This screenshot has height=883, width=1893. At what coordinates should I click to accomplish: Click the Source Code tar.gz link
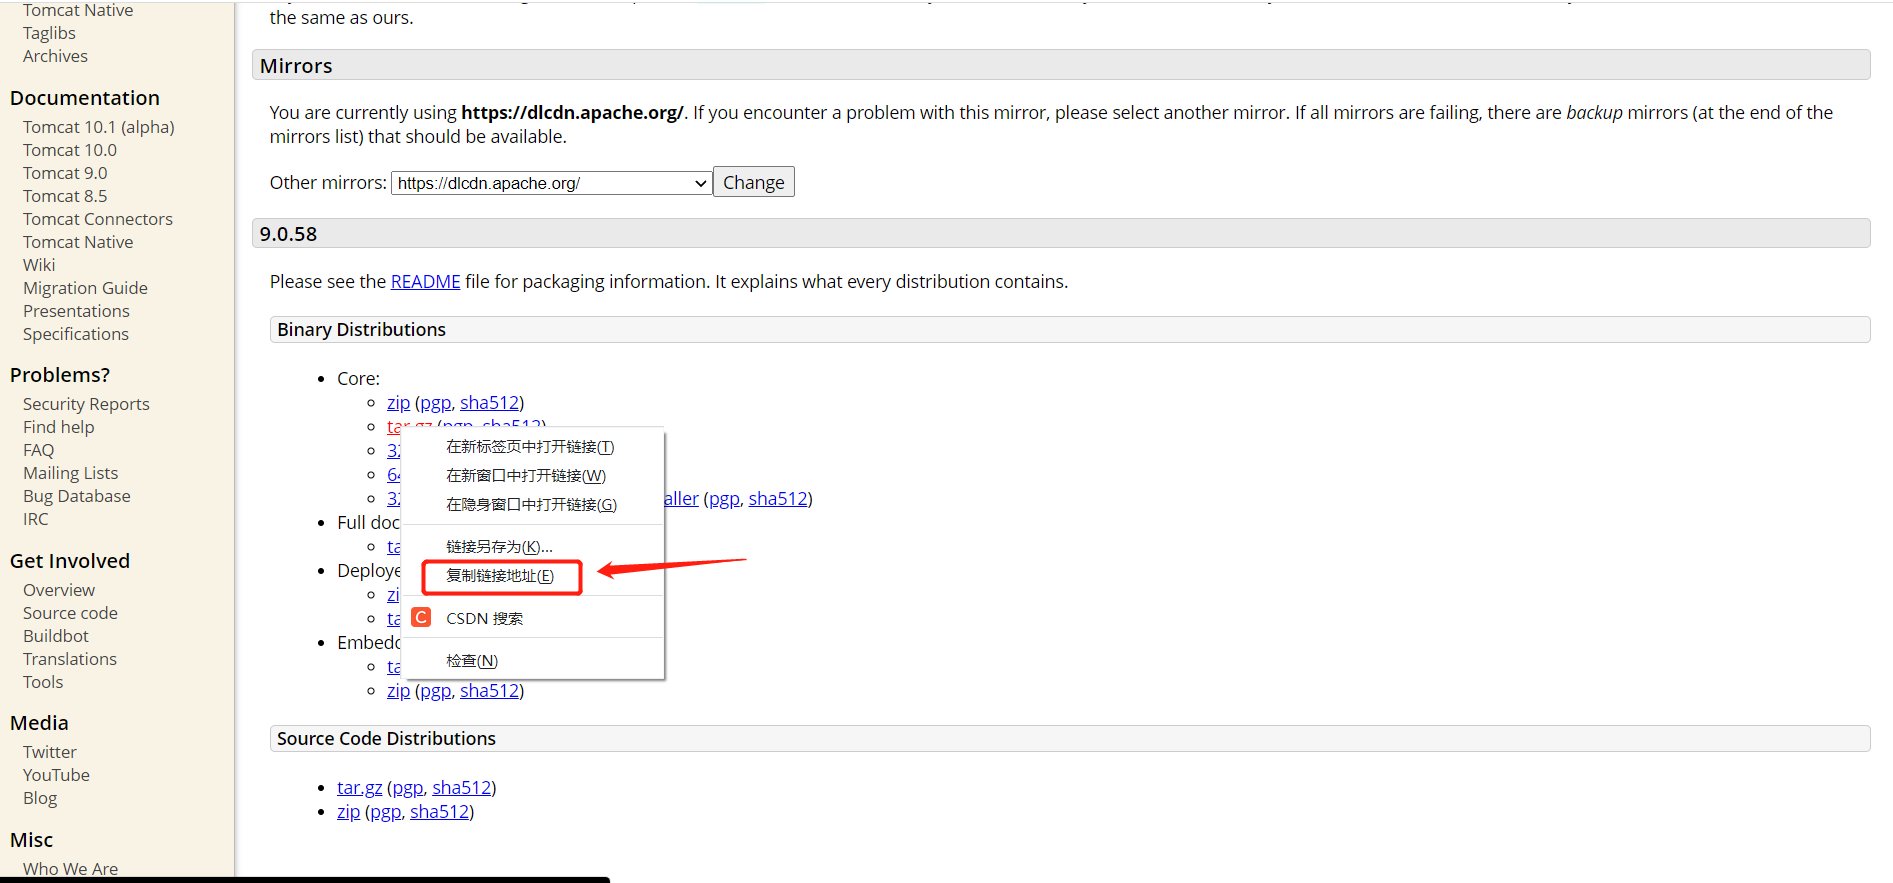(x=359, y=788)
